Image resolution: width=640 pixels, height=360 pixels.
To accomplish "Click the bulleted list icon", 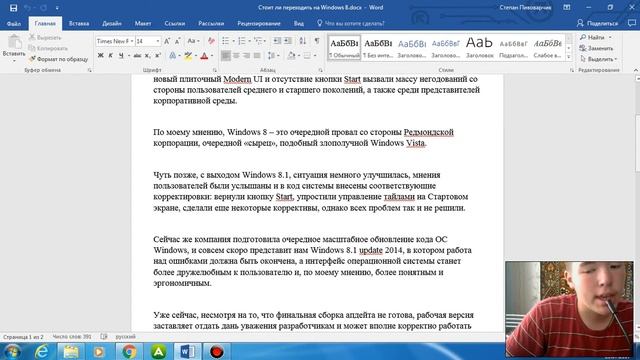I will click(x=225, y=41).
